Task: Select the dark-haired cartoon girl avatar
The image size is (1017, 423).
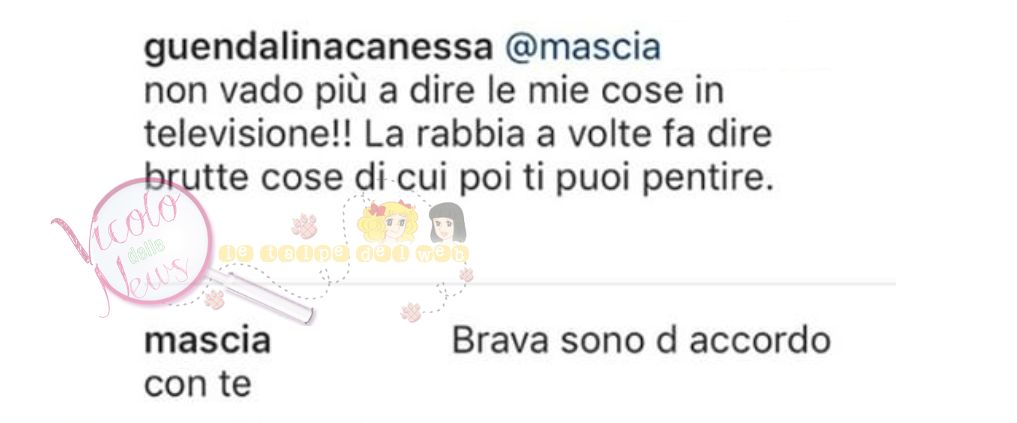Action: (x=446, y=223)
